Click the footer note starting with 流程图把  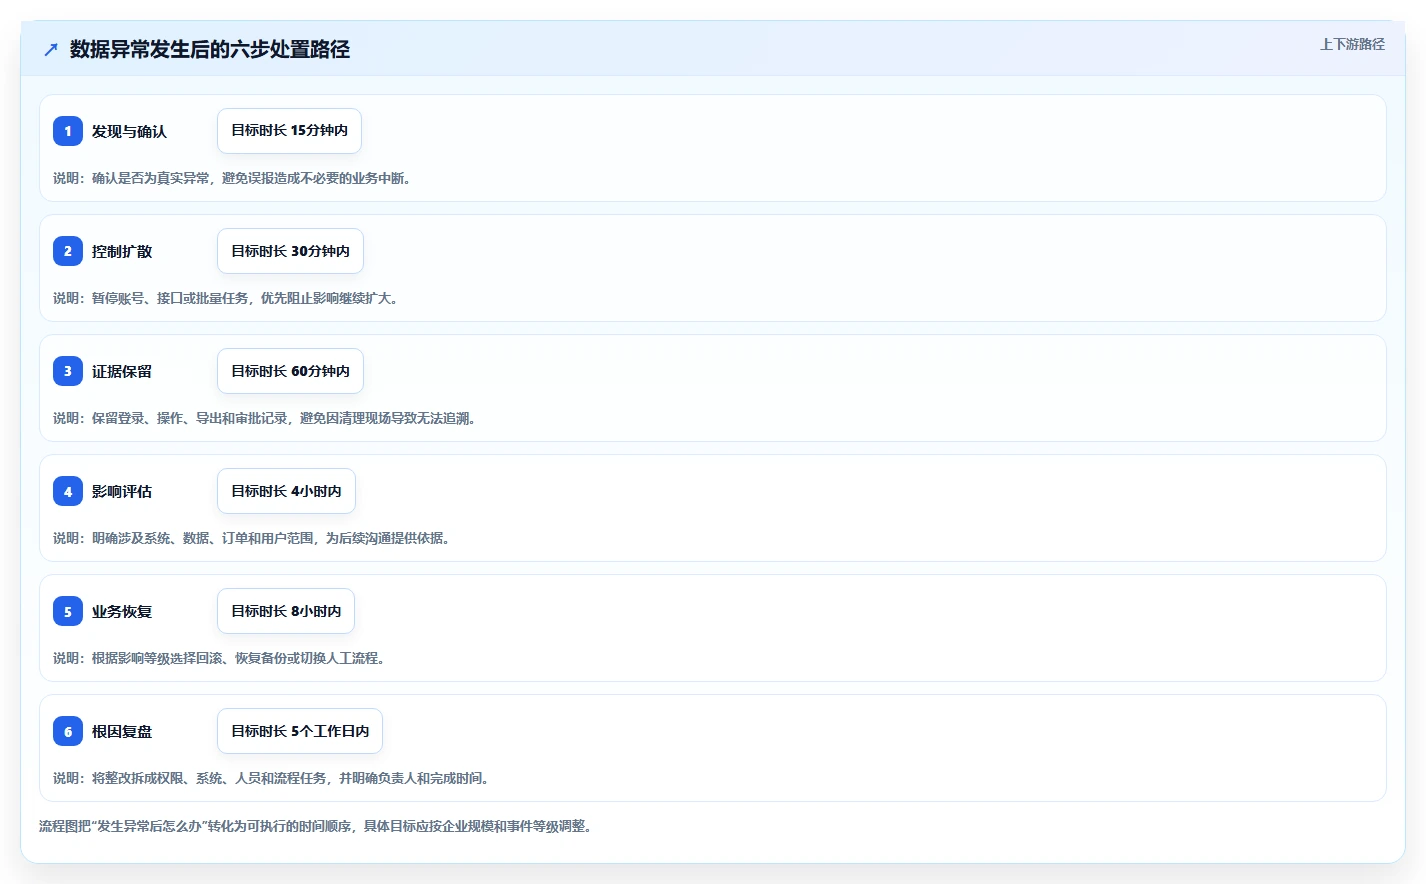pyautogui.click(x=315, y=826)
